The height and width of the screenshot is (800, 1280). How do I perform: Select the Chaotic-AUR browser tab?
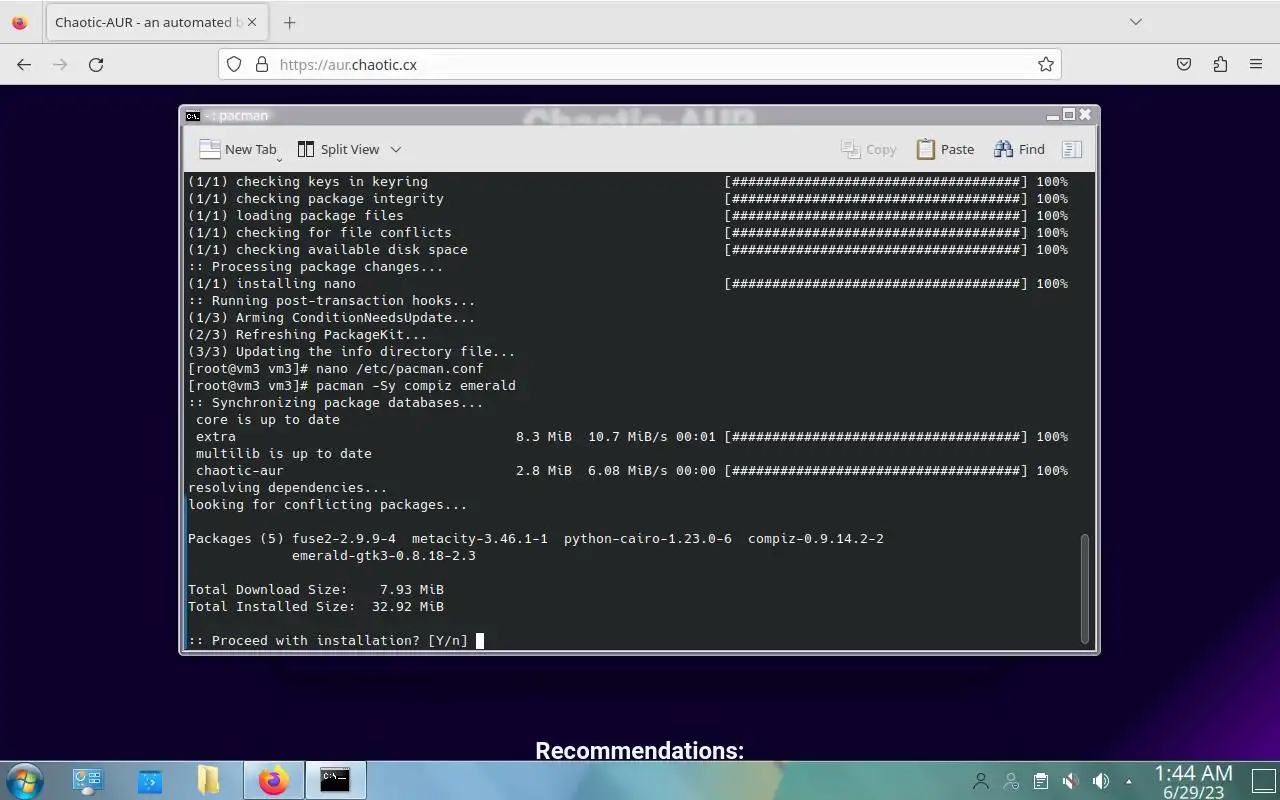(155, 22)
